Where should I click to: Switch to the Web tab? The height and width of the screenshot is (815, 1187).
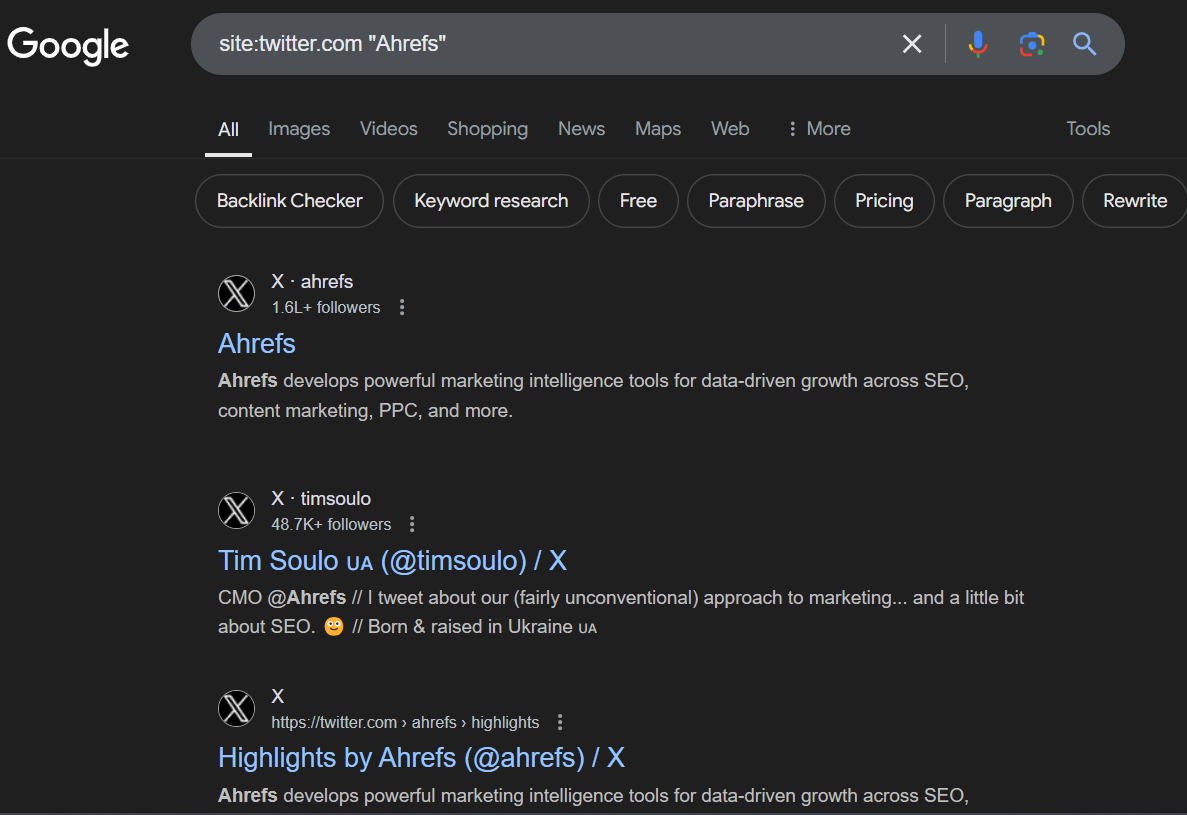coord(730,129)
